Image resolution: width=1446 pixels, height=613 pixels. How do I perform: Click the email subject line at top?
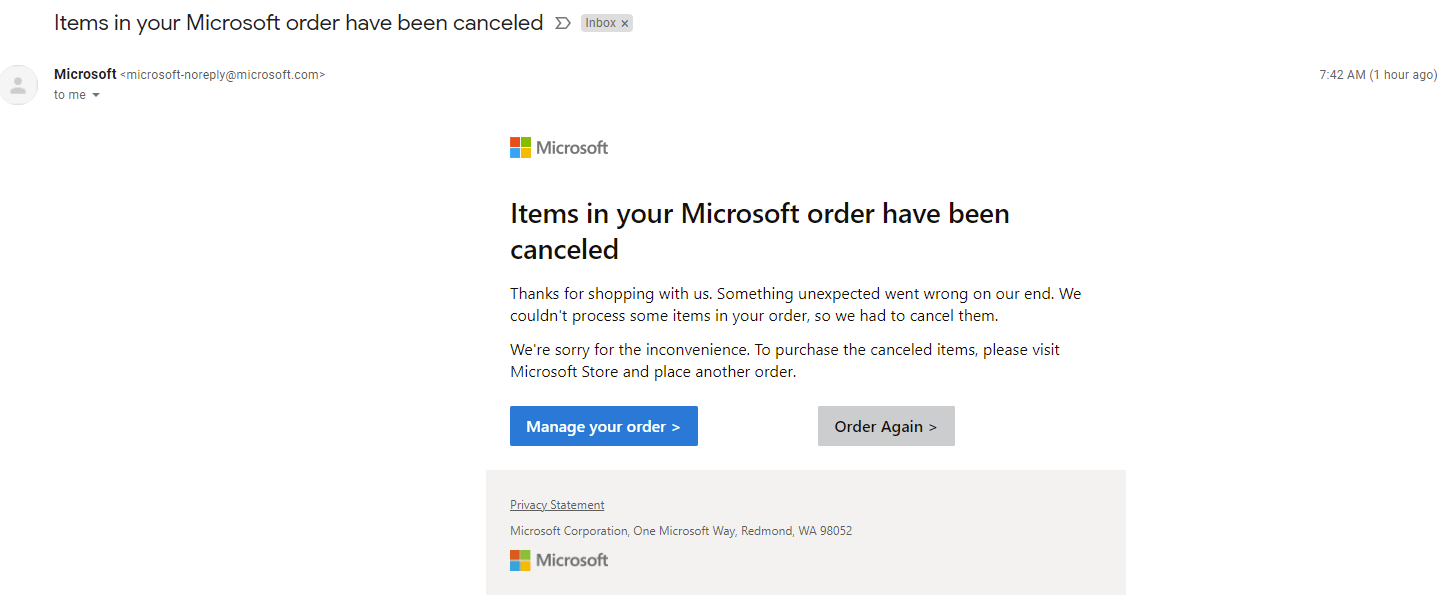pos(298,22)
